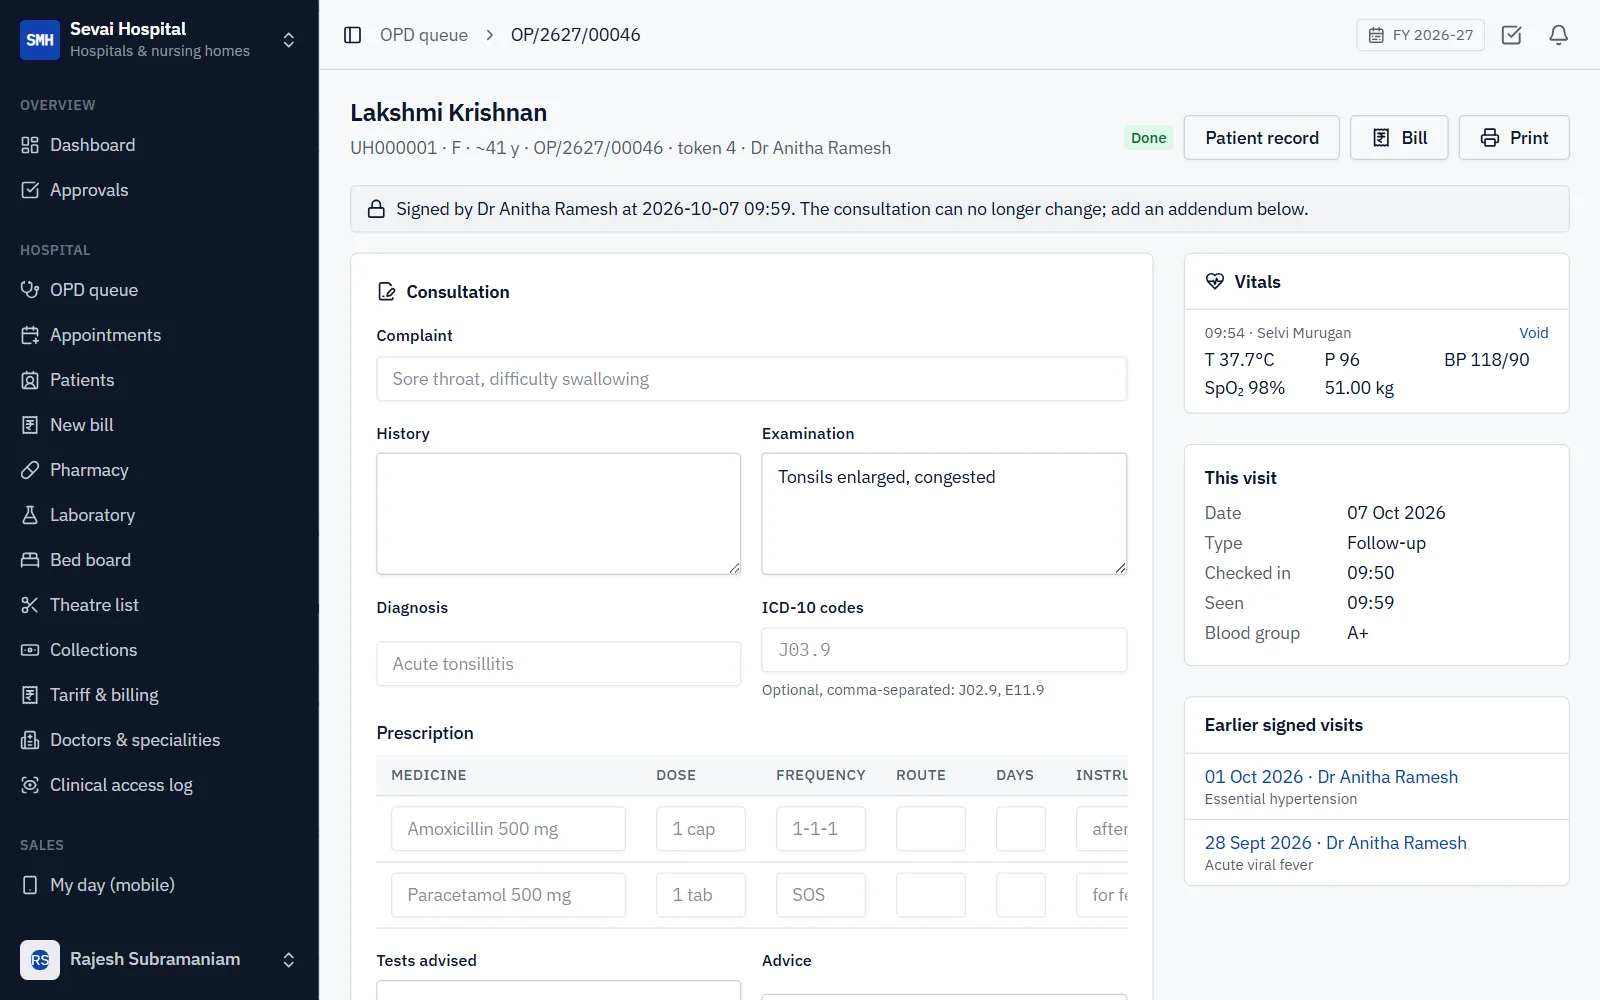Click the Bill button

tap(1399, 138)
